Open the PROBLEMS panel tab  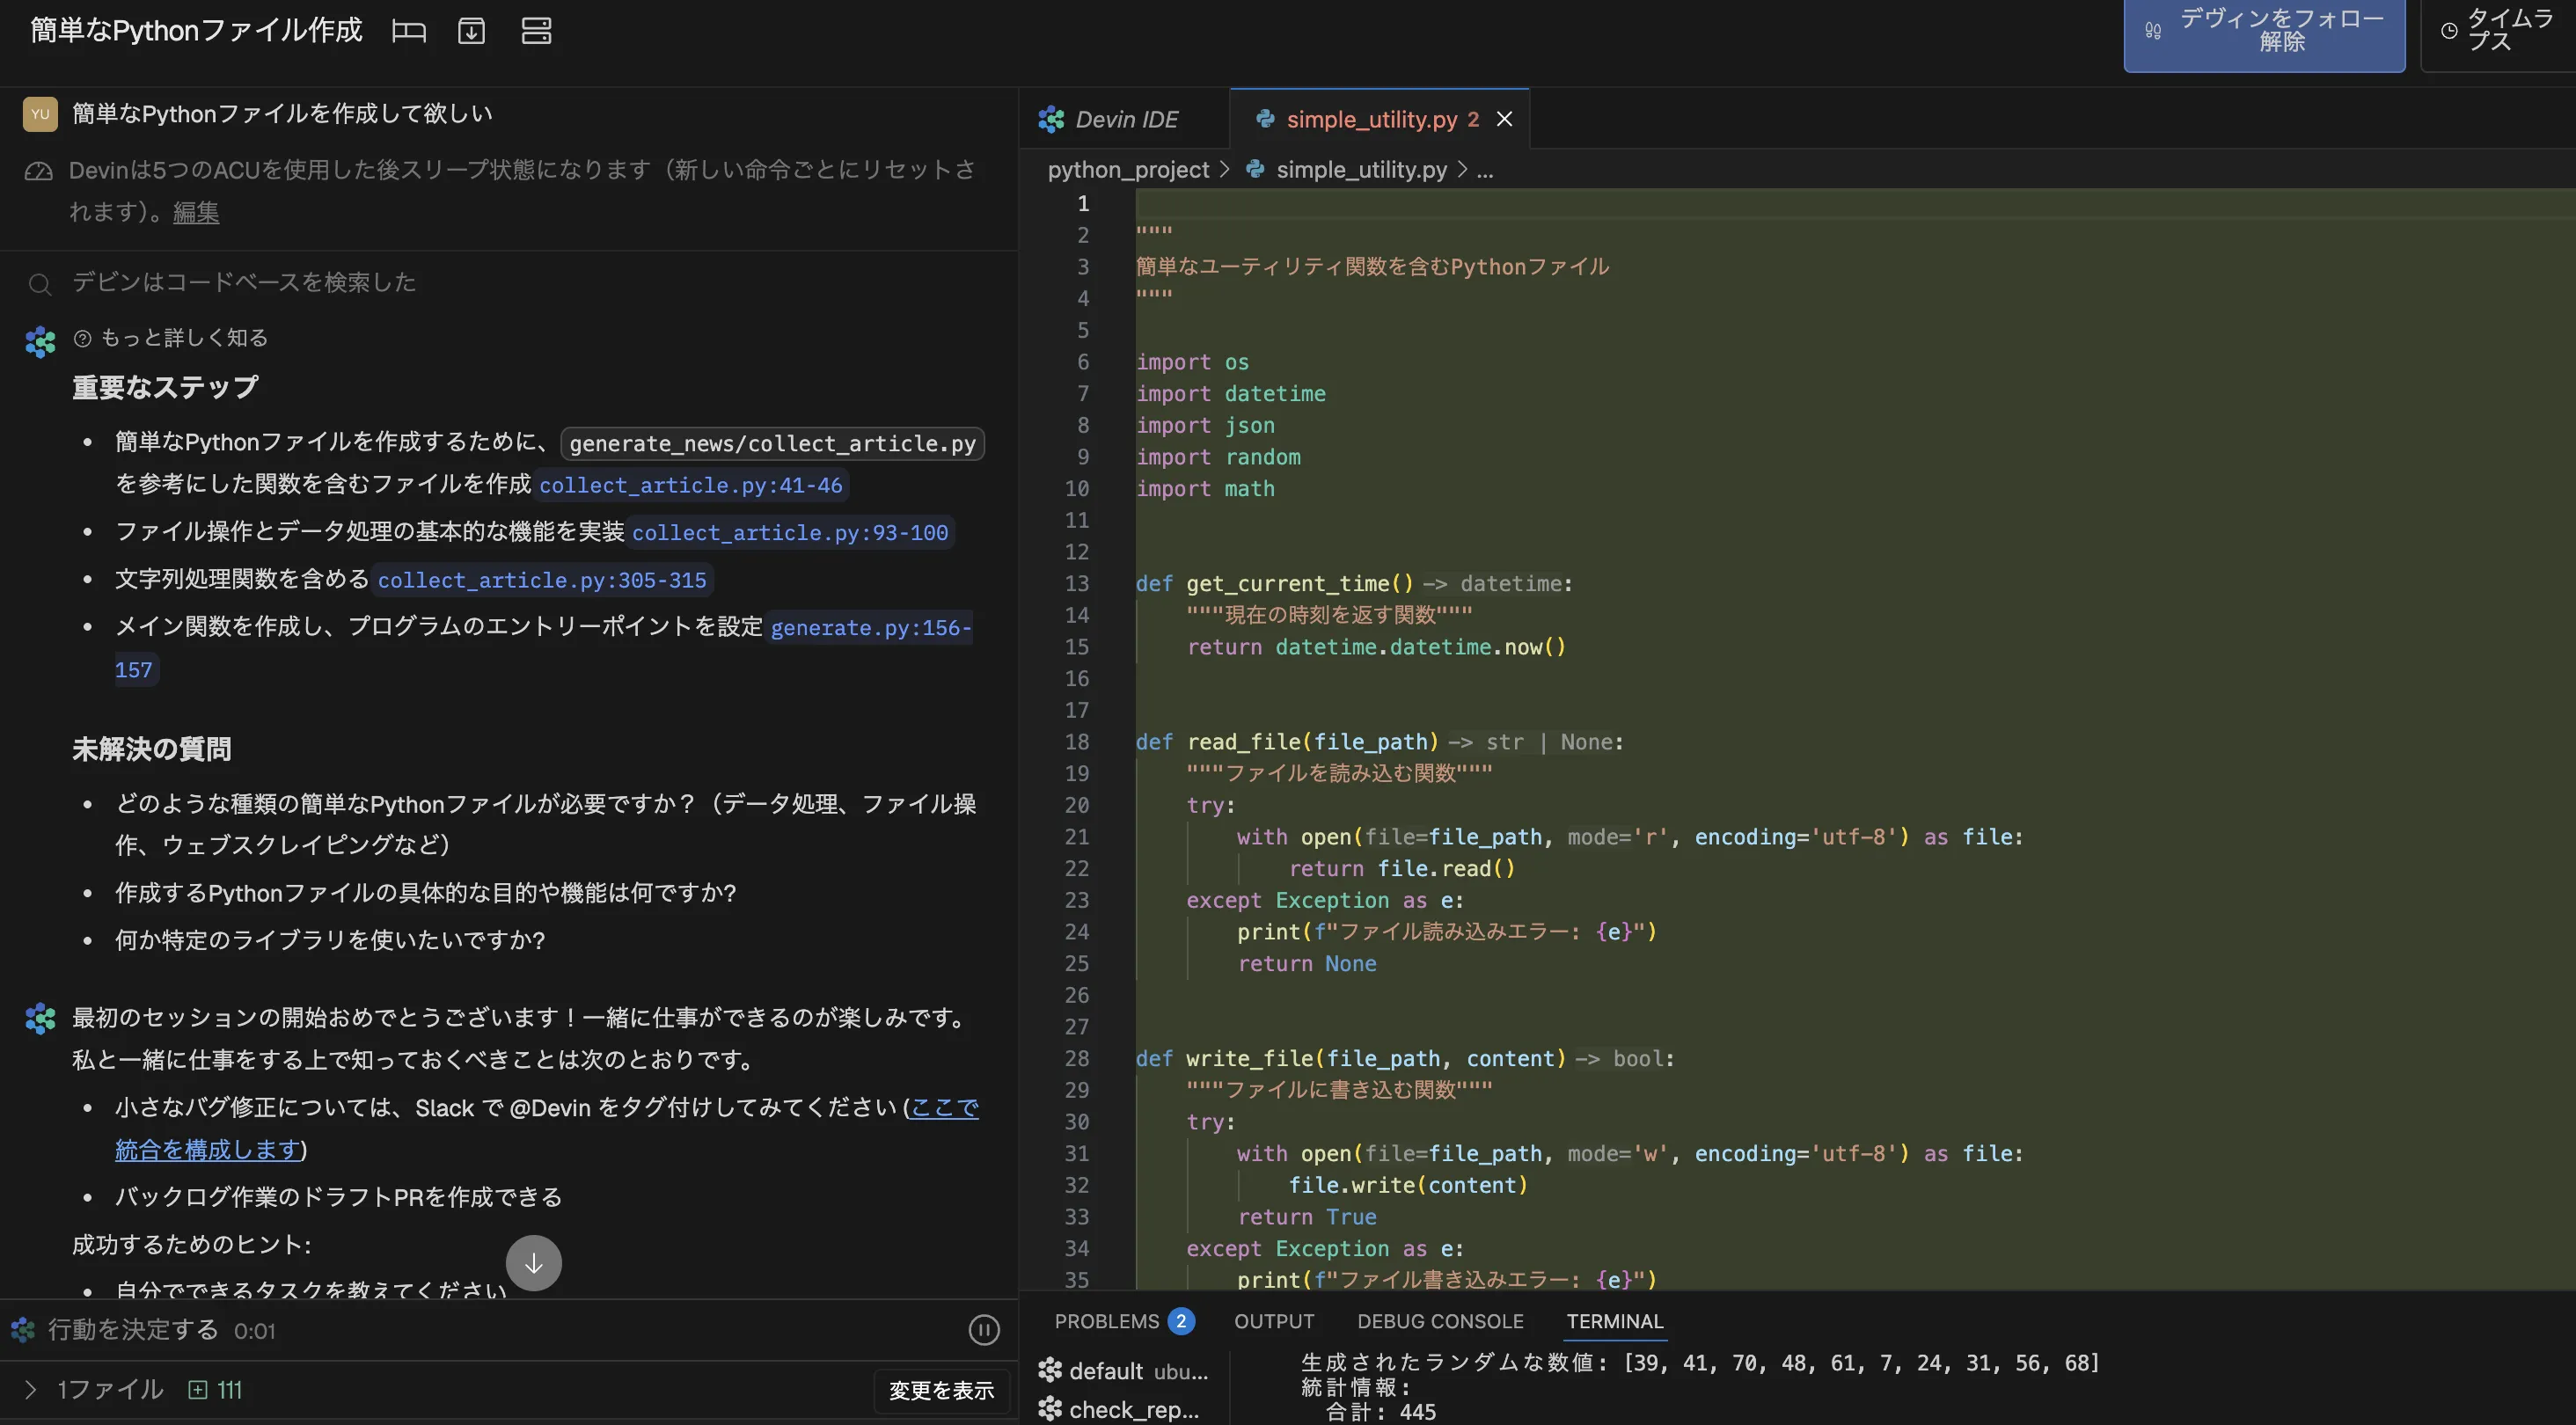(1106, 1321)
